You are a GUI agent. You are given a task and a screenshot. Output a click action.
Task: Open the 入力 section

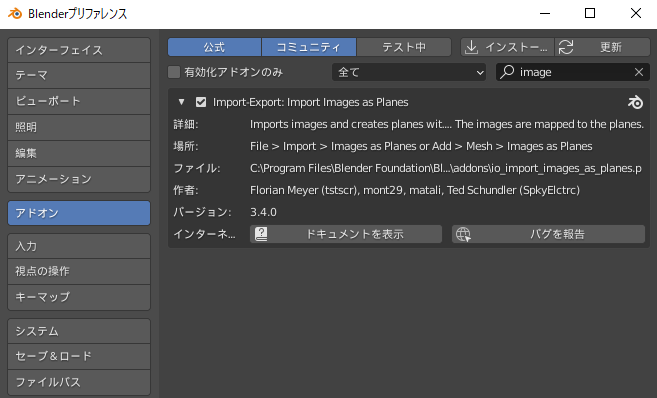click(x=79, y=246)
